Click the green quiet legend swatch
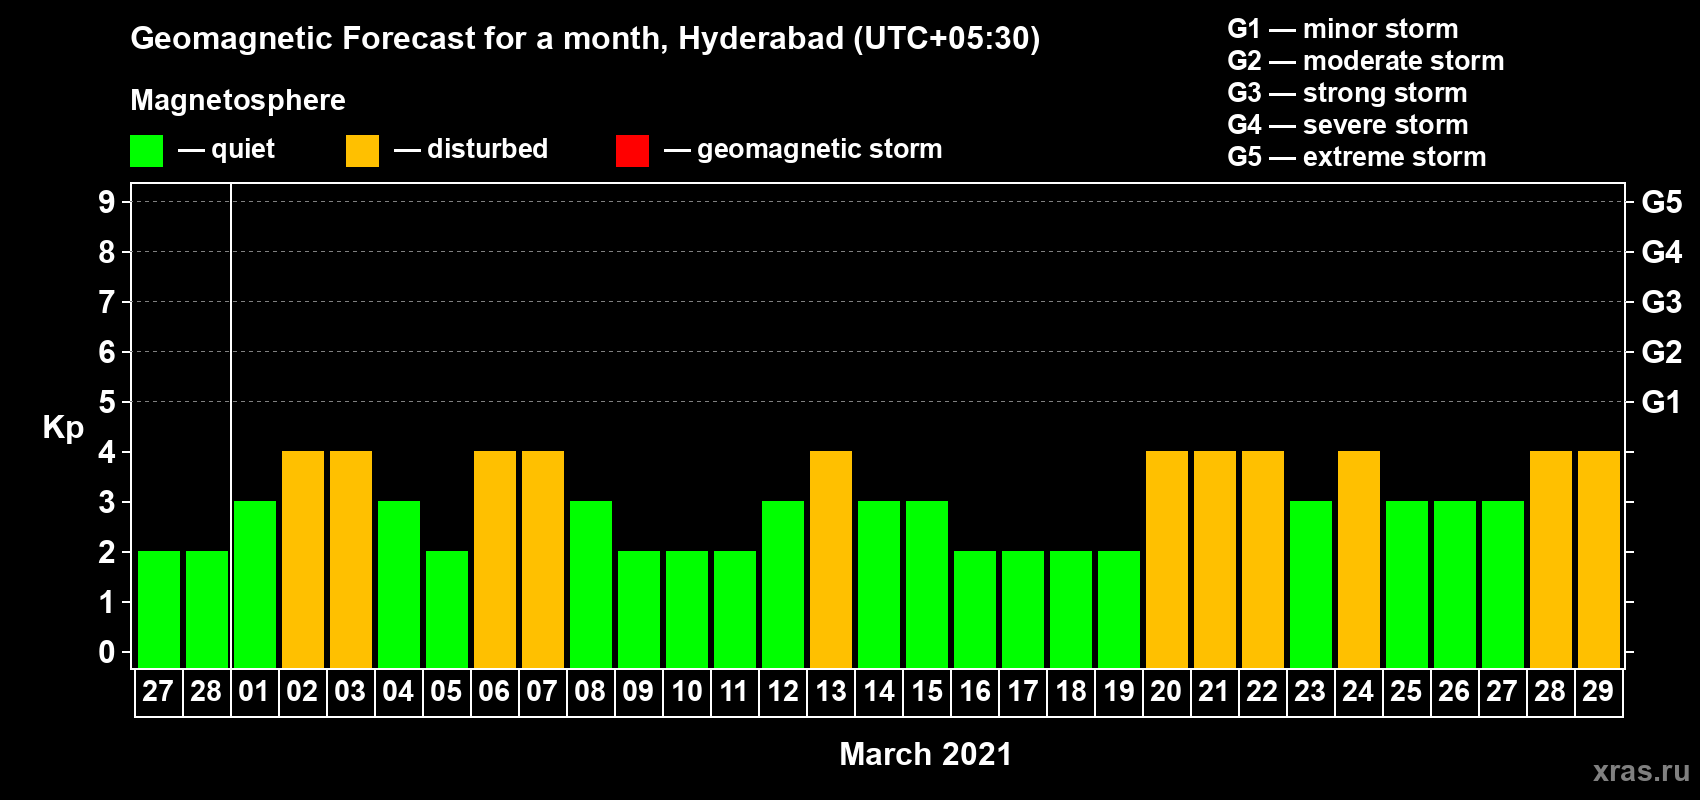Viewport: 1700px width, 800px height. click(x=146, y=151)
